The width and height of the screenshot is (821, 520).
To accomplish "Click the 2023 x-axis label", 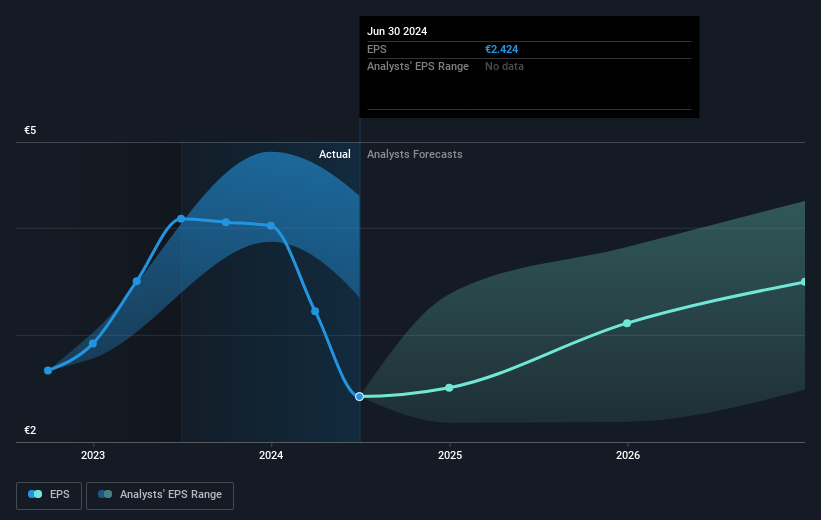I will pyautogui.click(x=93, y=455).
